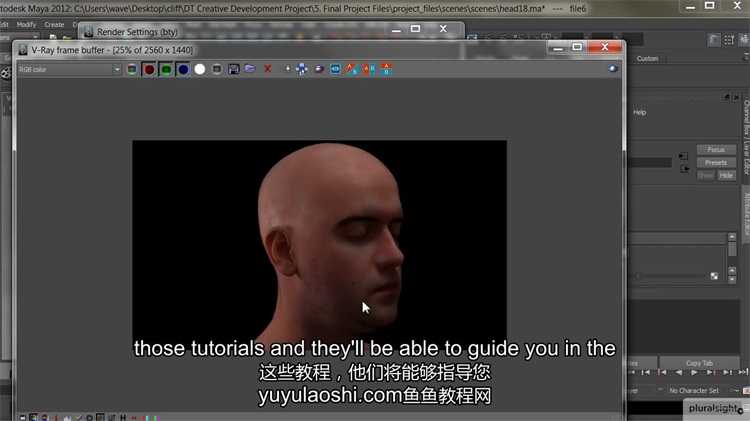The image size is (750, 421).
Task: Open the Attribute Editor side tab
Action: click(746, 214)
